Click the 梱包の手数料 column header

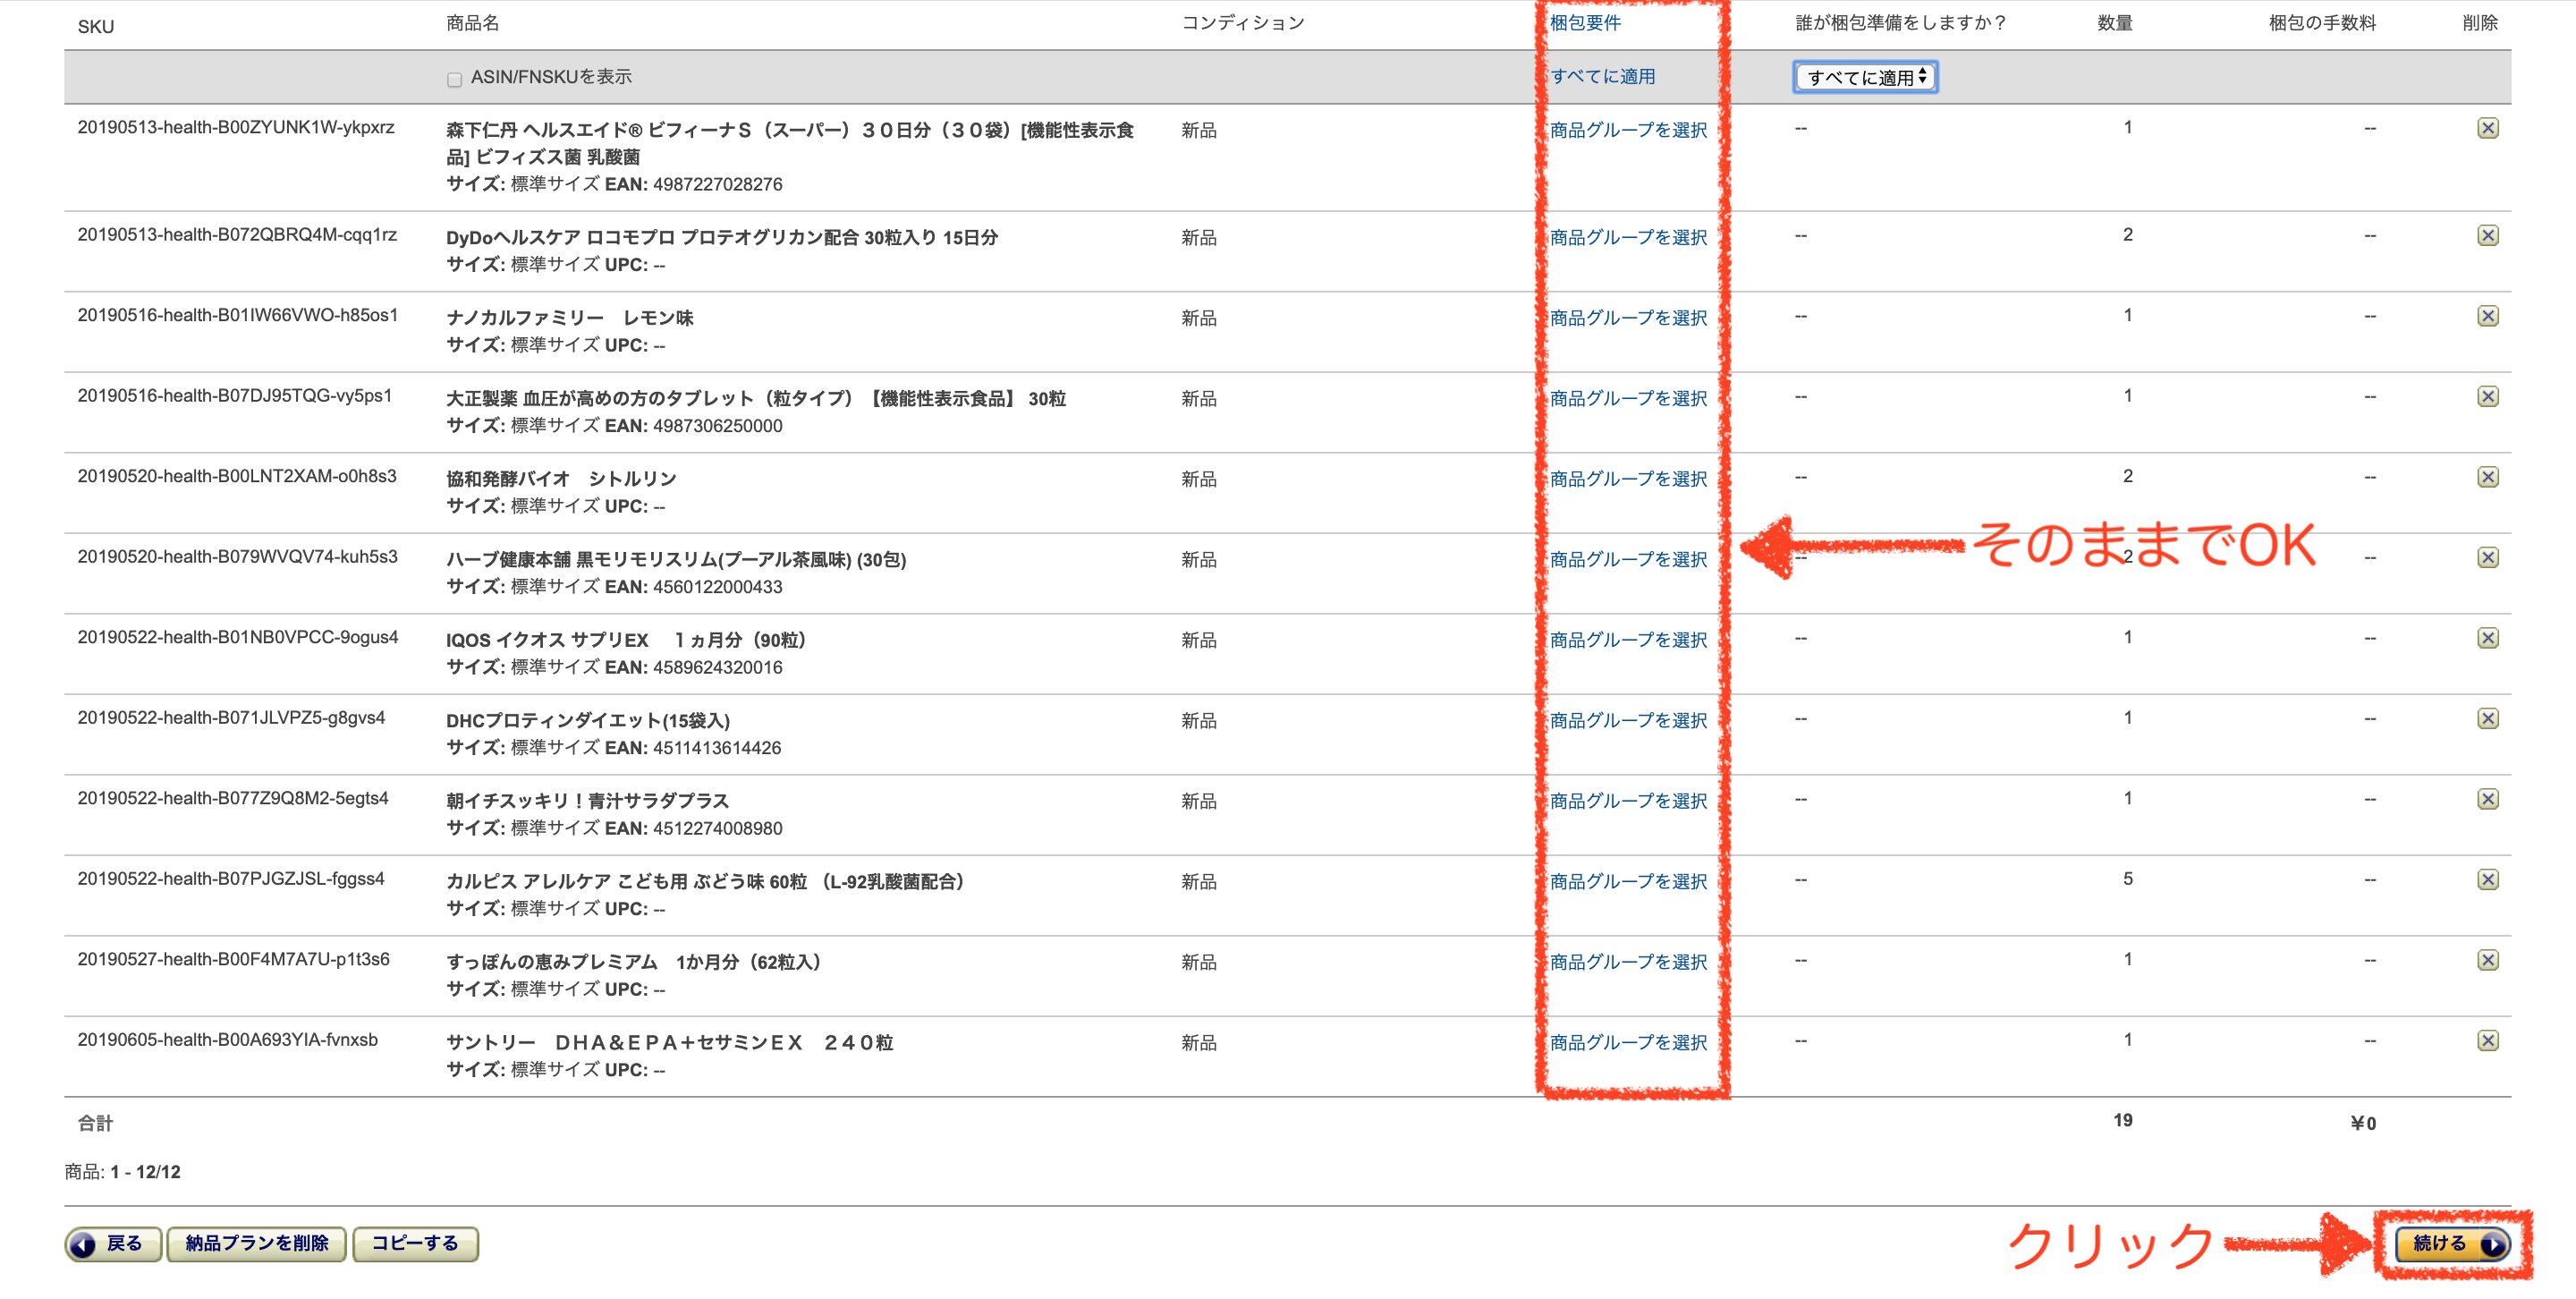(2322, 22)
